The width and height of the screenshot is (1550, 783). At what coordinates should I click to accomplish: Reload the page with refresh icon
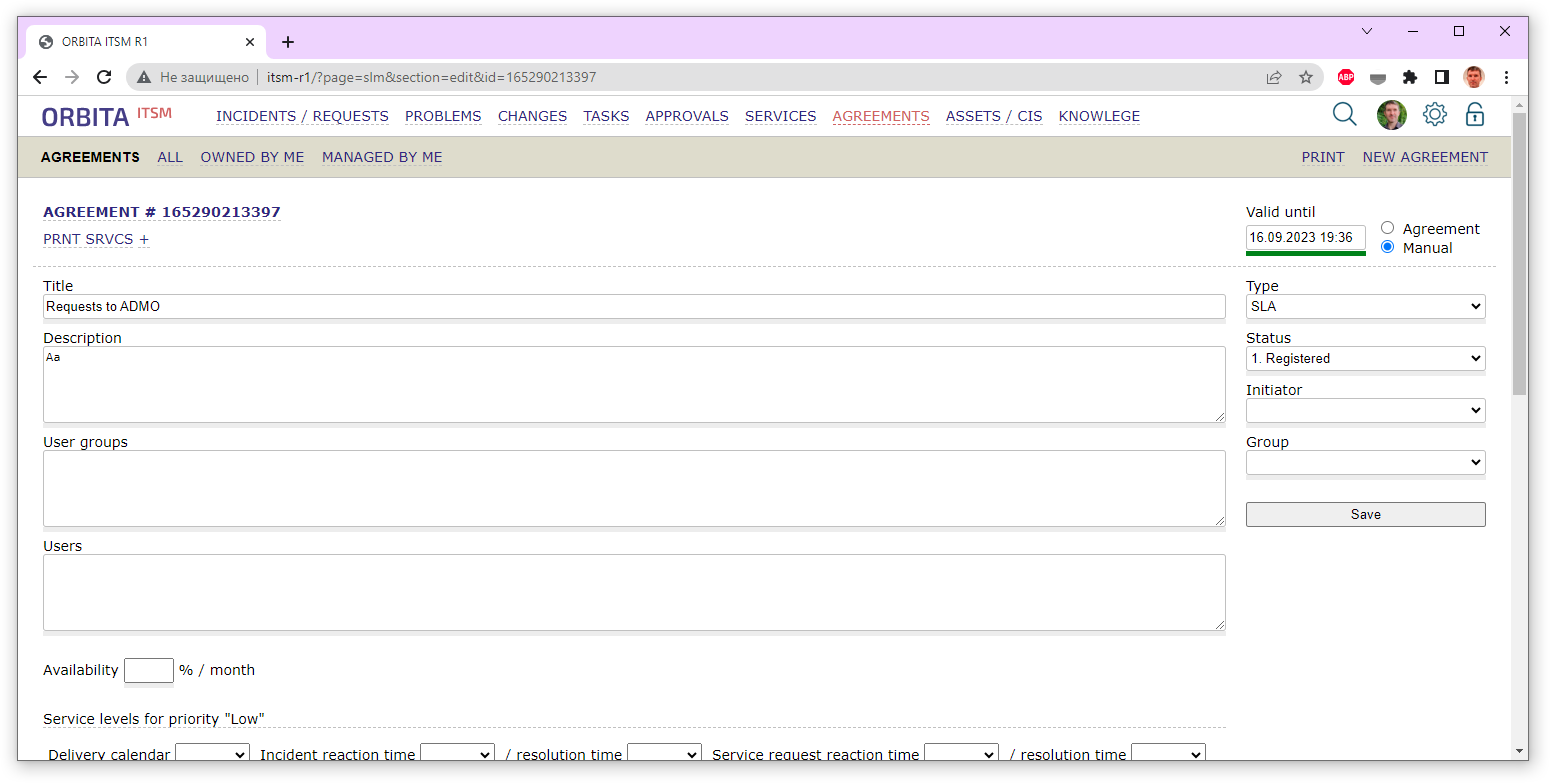104,77
